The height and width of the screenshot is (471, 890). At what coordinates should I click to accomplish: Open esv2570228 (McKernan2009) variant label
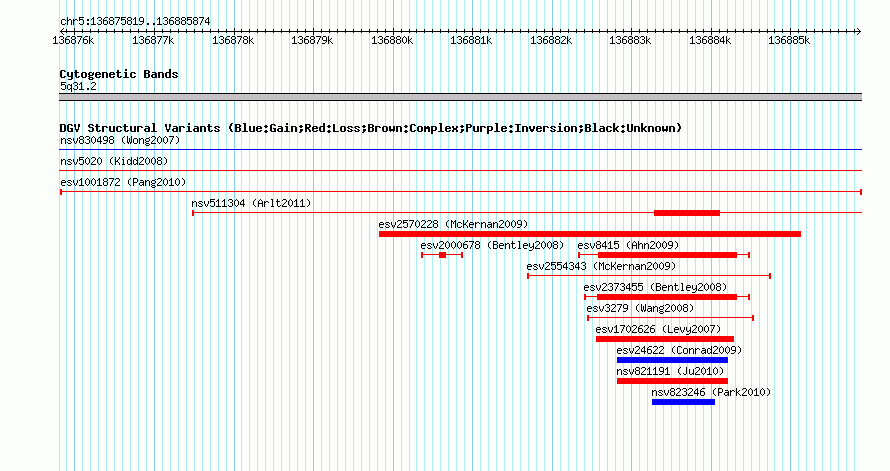[x=453, y=224]
